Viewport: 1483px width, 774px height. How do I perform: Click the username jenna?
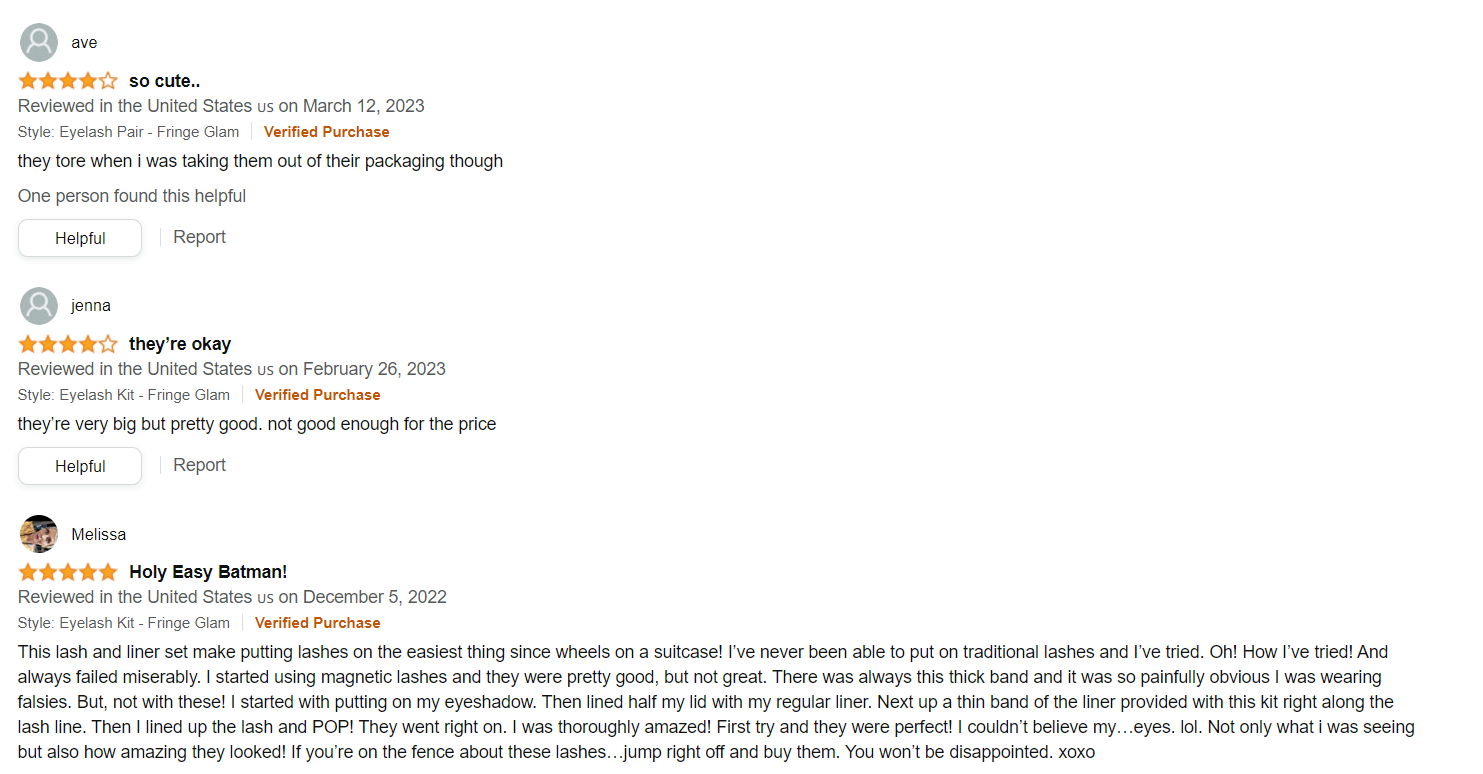(x=91, y=306)
